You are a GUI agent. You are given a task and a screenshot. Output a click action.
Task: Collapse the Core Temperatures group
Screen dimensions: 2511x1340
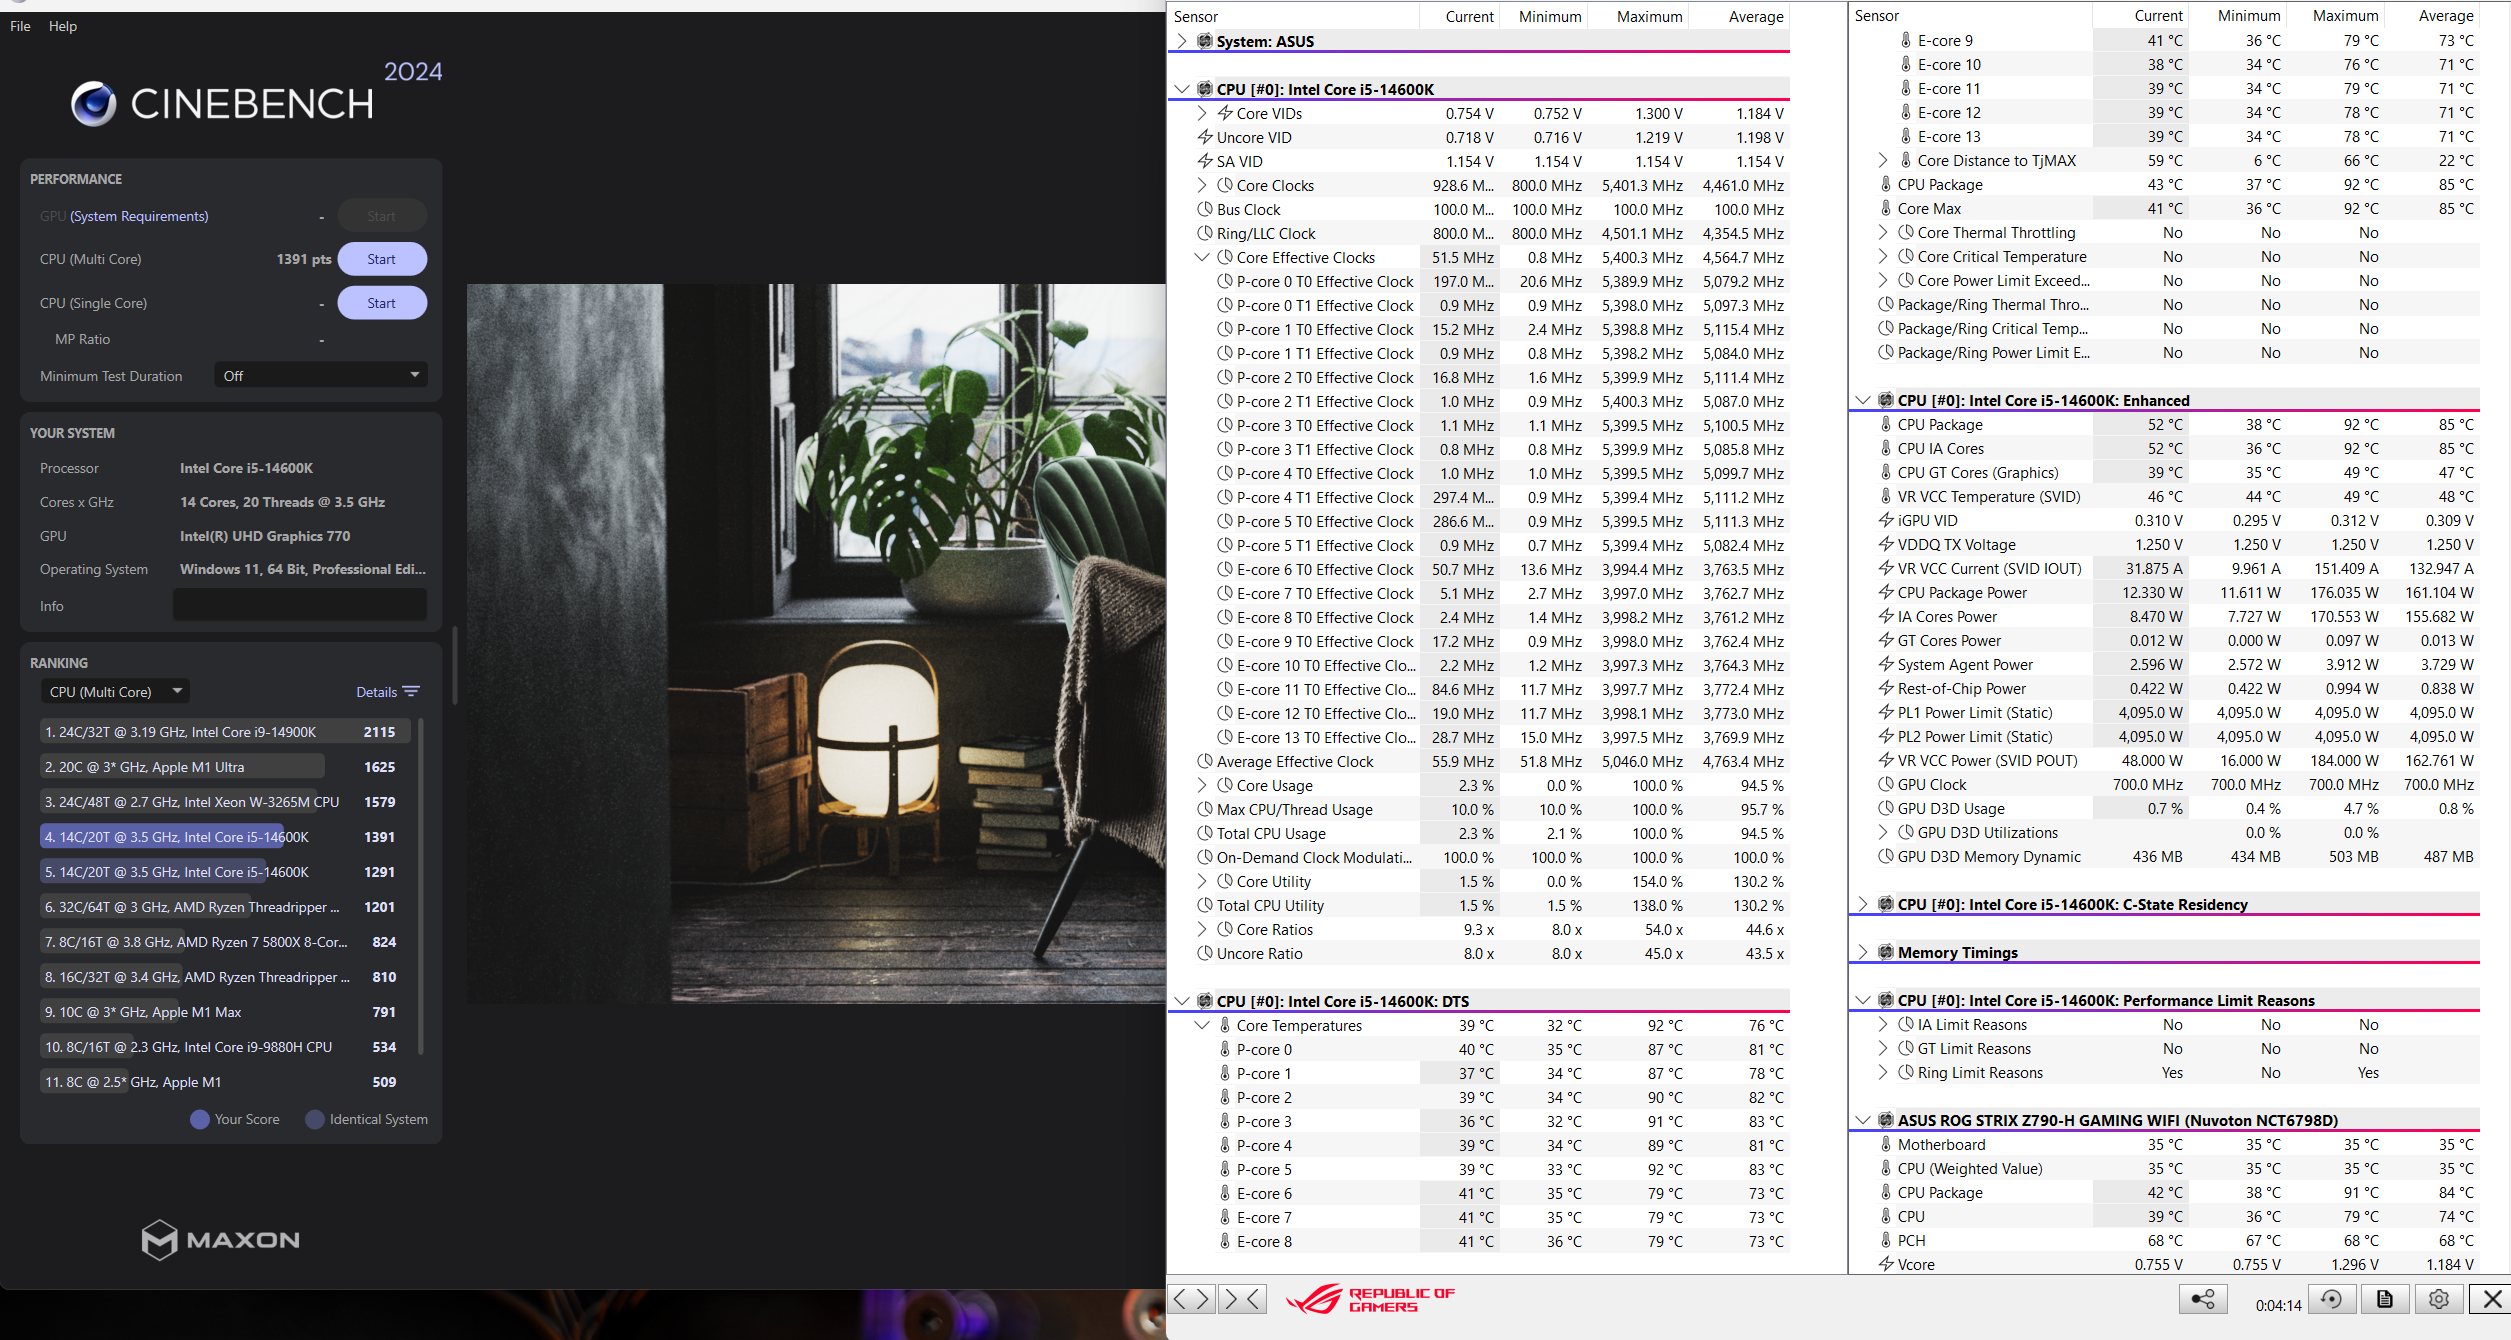click(x=1202, y=1025)
